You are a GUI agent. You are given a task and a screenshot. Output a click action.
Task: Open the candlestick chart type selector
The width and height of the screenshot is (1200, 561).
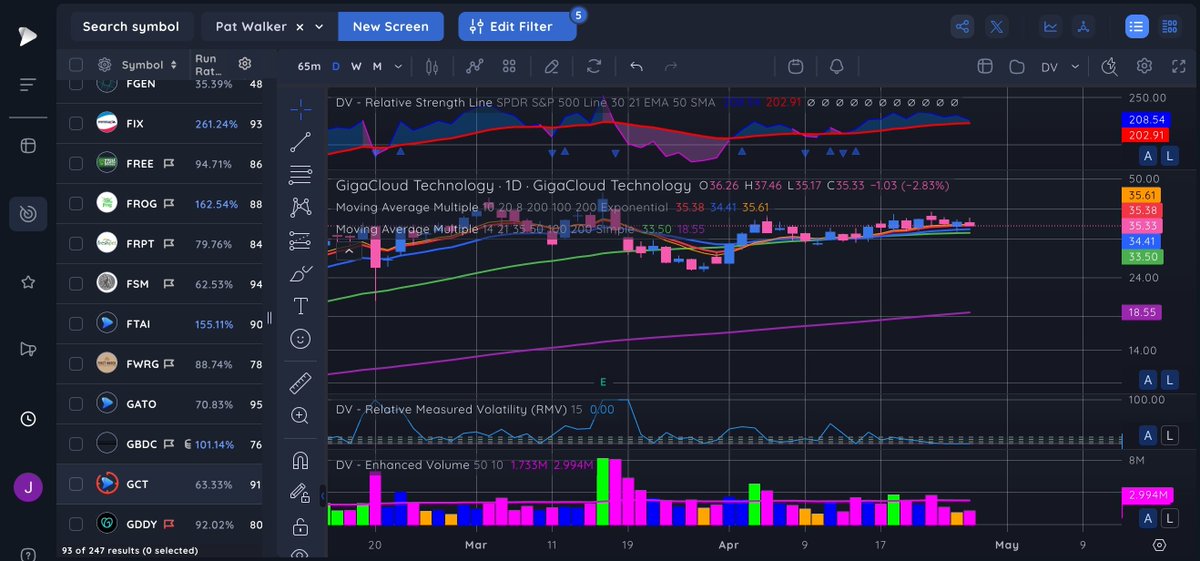click(x=433, y=67)
